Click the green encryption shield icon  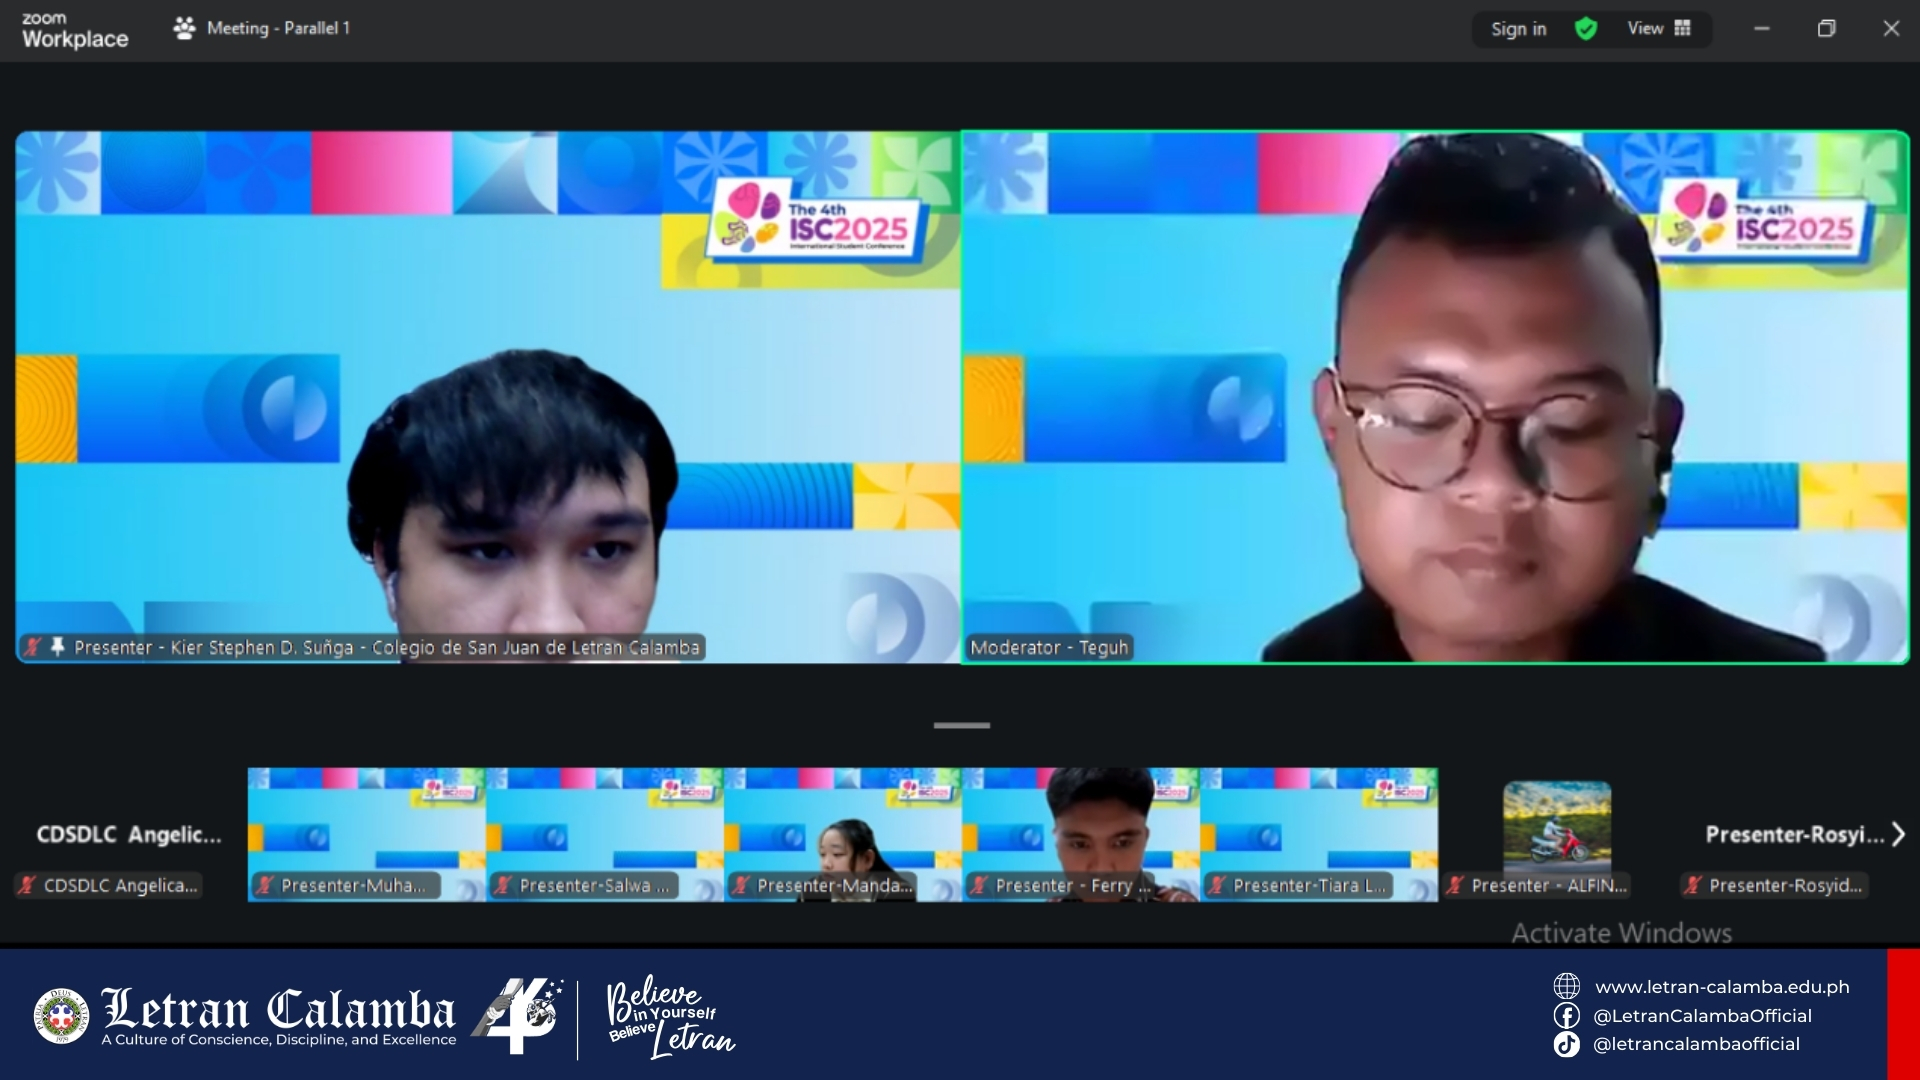pyautogui.click(x=1586, y=29)
